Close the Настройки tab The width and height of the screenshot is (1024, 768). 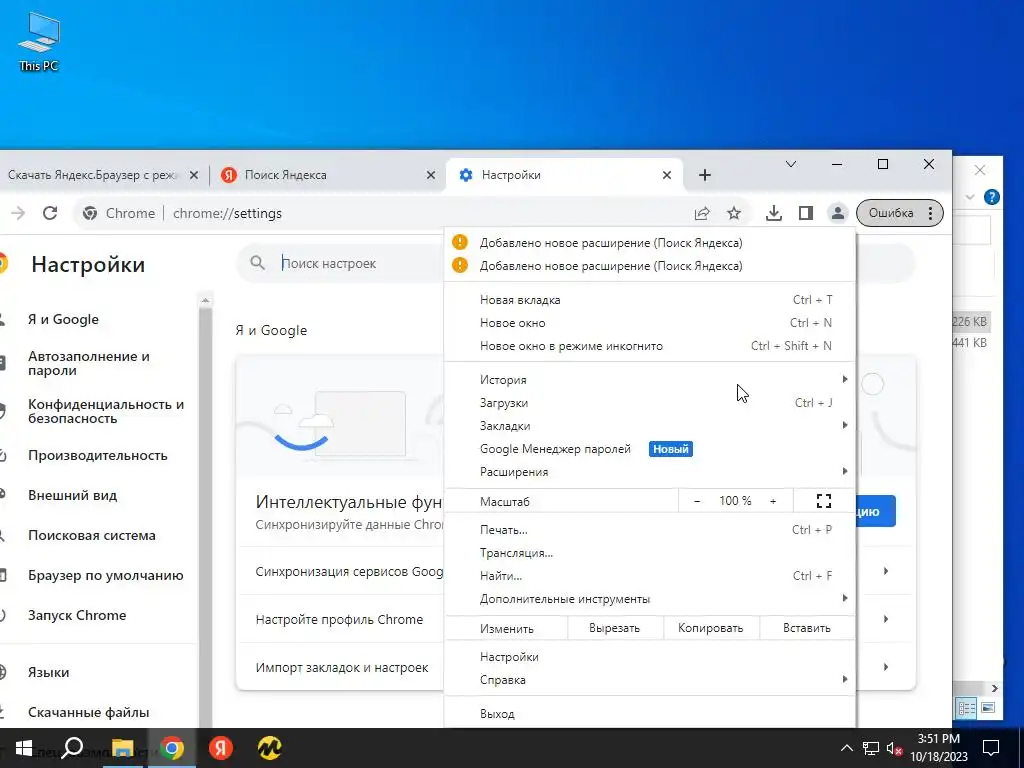click(667, 175)
